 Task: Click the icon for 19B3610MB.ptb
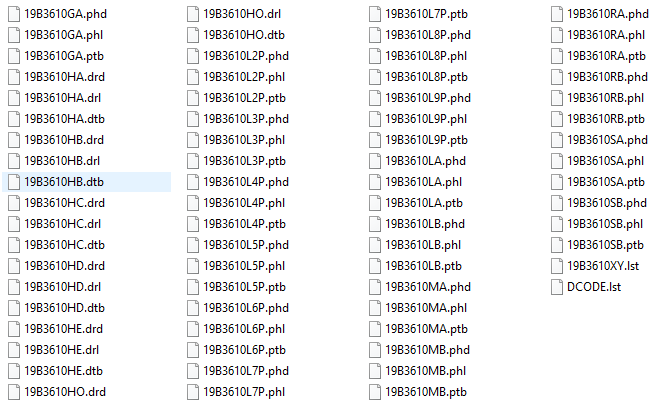point(375,392)
